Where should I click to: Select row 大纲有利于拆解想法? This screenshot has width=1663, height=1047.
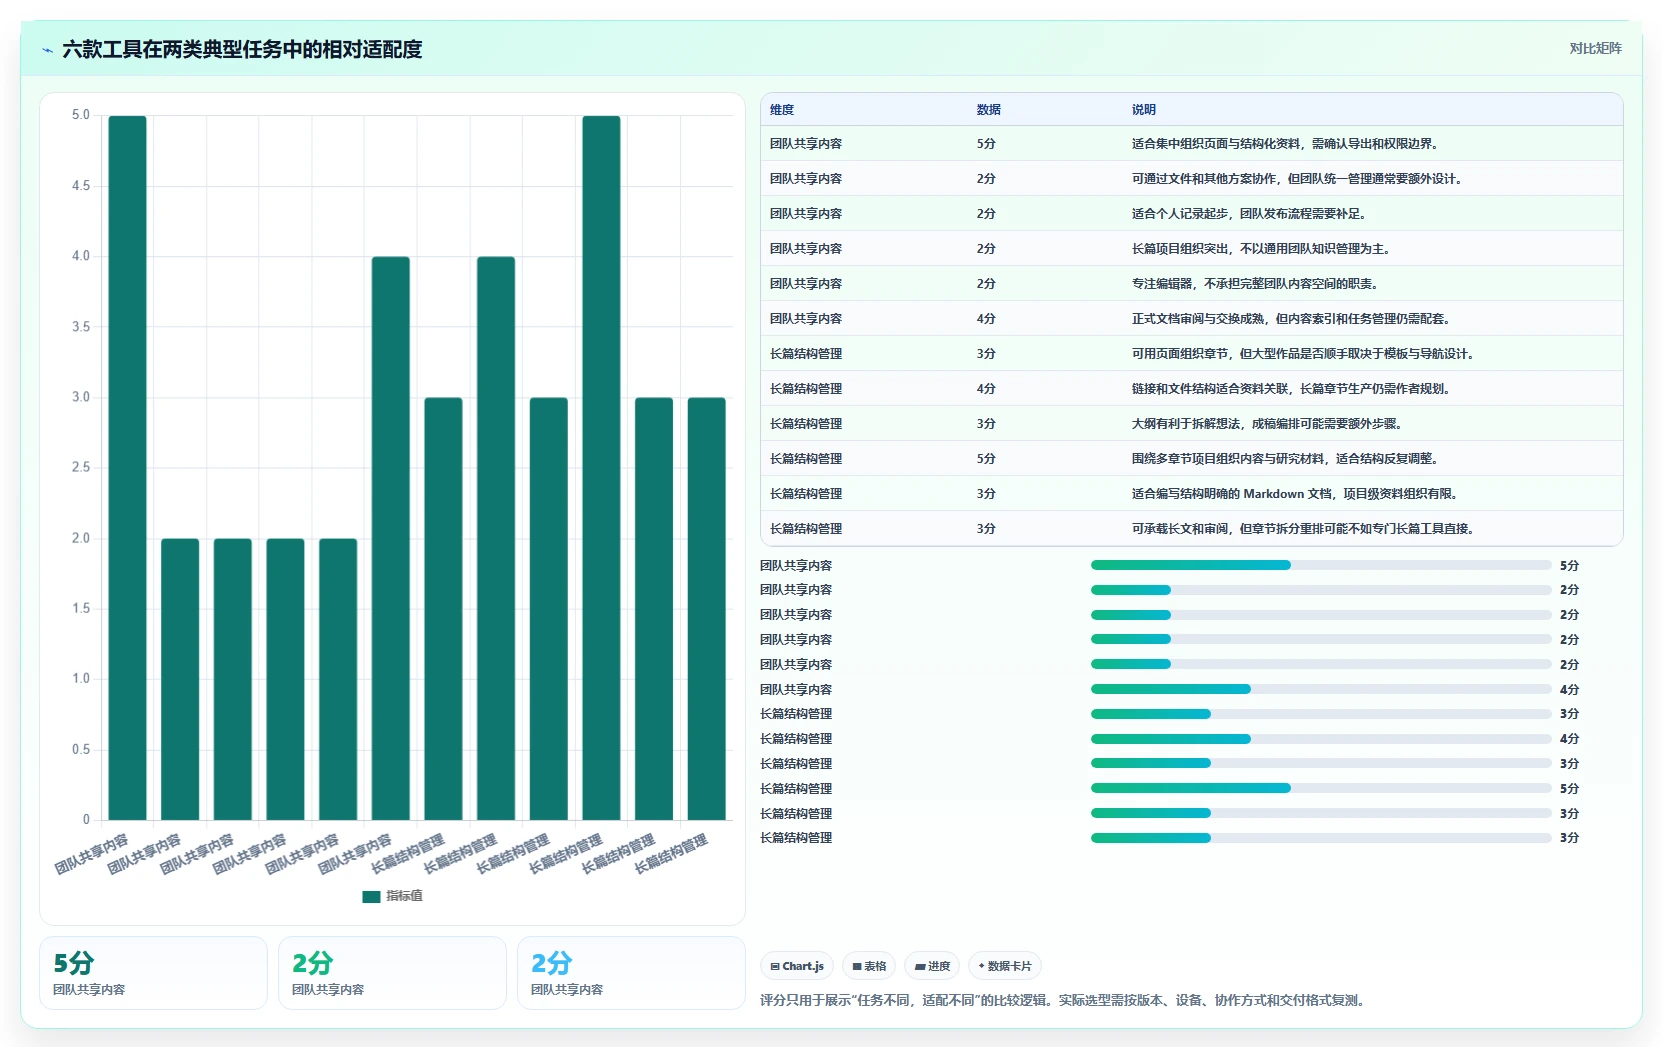(1191, 424)
